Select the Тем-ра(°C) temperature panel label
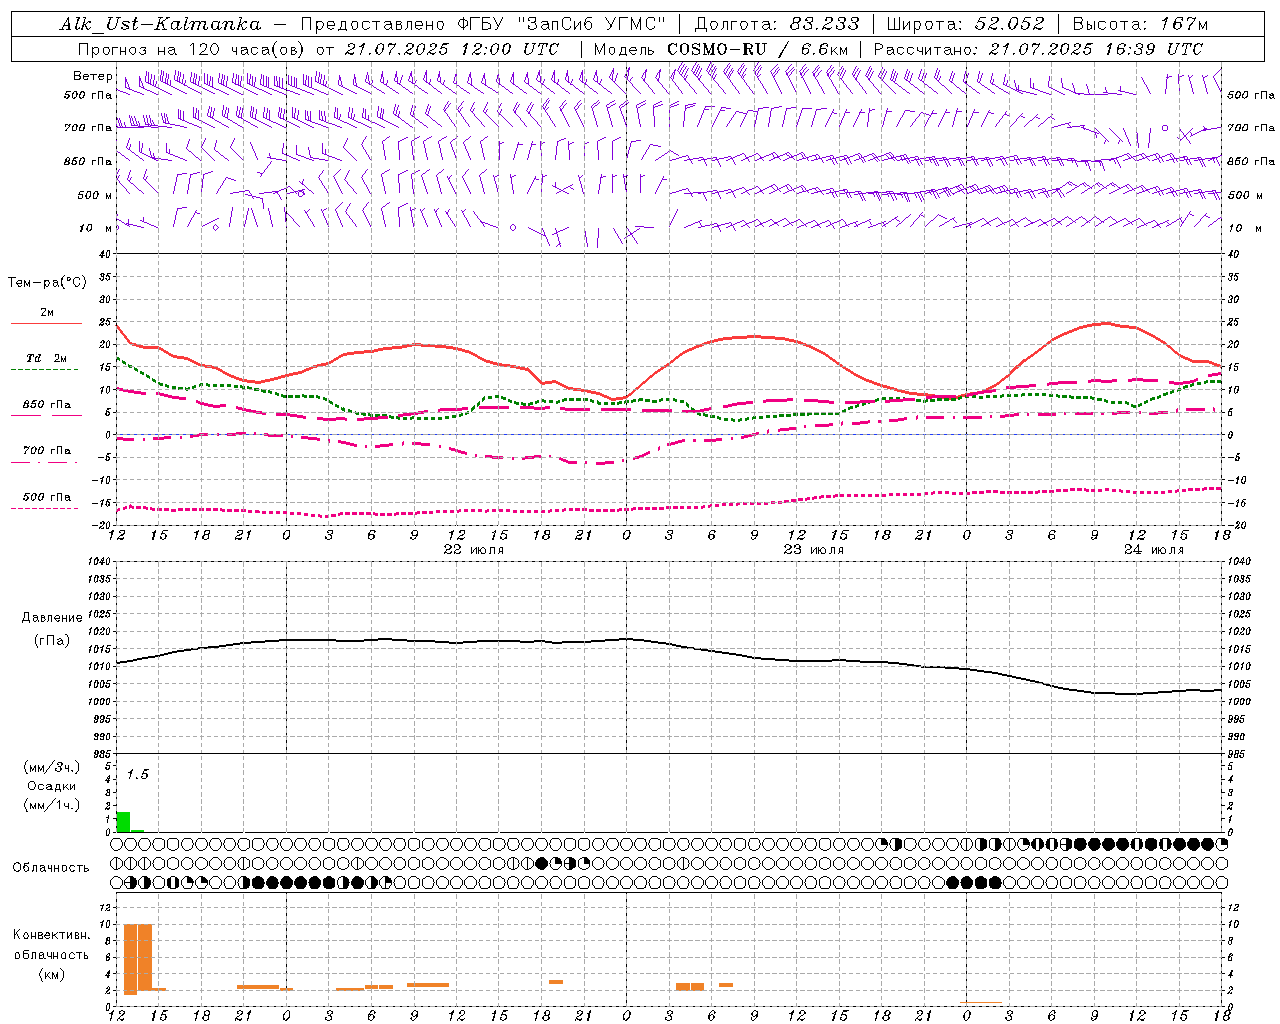Viewport: 1280px width, 1024px height. (x=47, y=283)
